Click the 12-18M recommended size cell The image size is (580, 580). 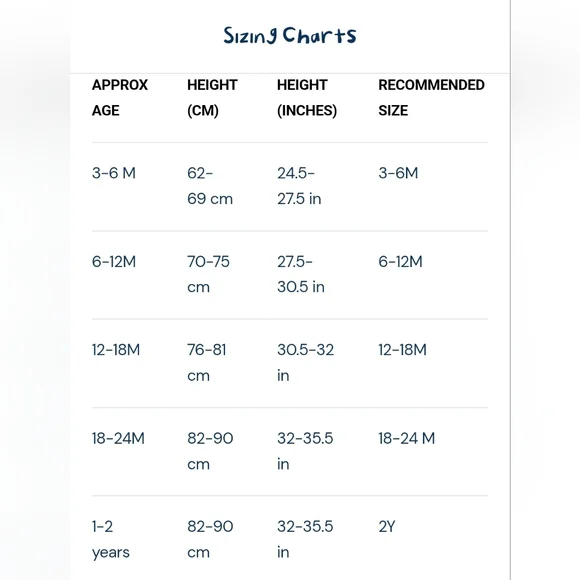(x=402, y=350)
